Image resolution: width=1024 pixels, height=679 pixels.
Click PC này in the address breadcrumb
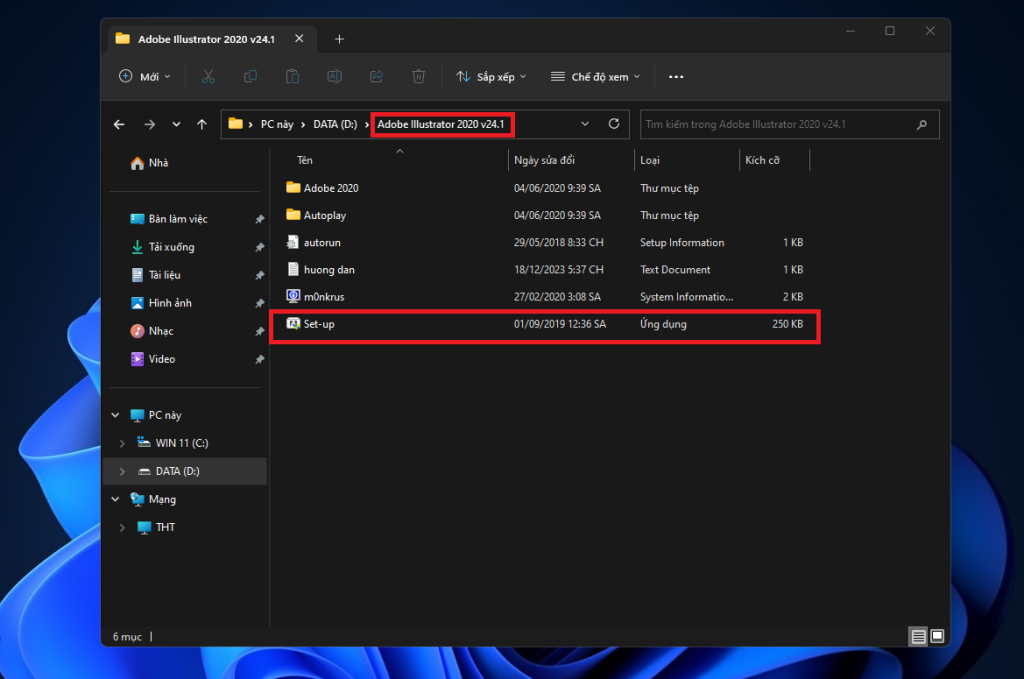pos(277,124)
